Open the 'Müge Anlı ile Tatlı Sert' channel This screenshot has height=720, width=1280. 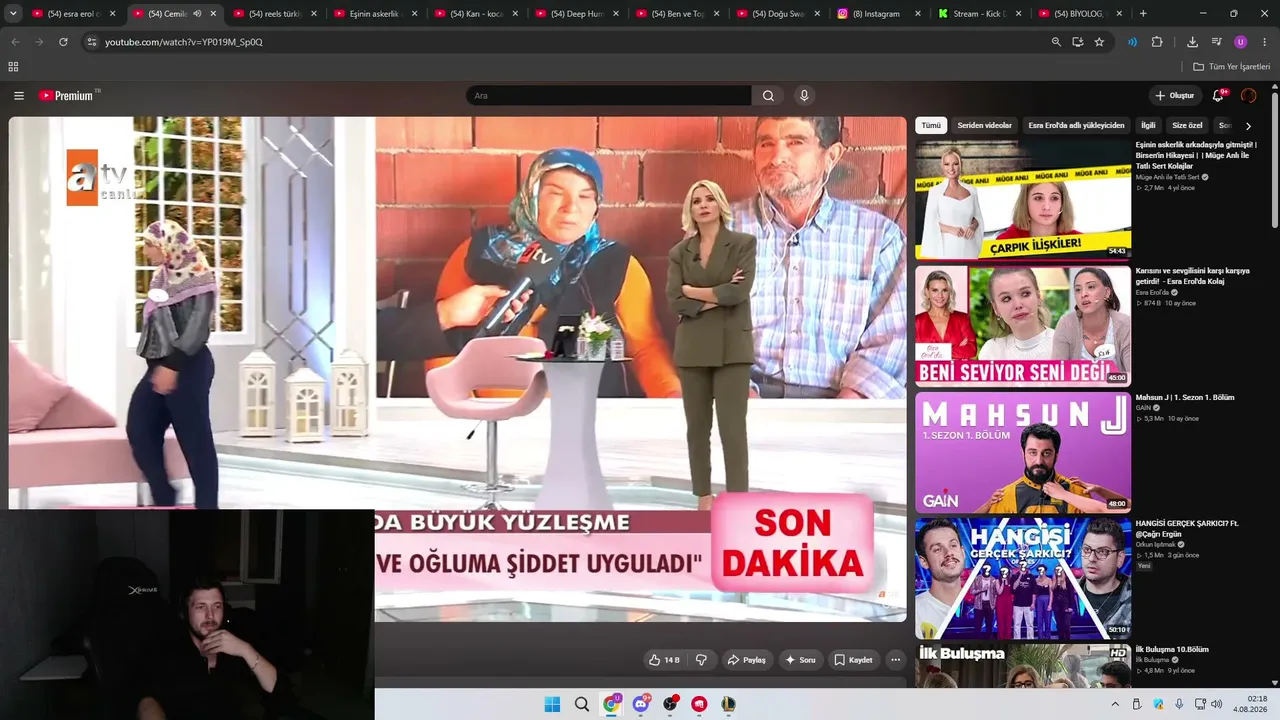[x=1167, y=177]
